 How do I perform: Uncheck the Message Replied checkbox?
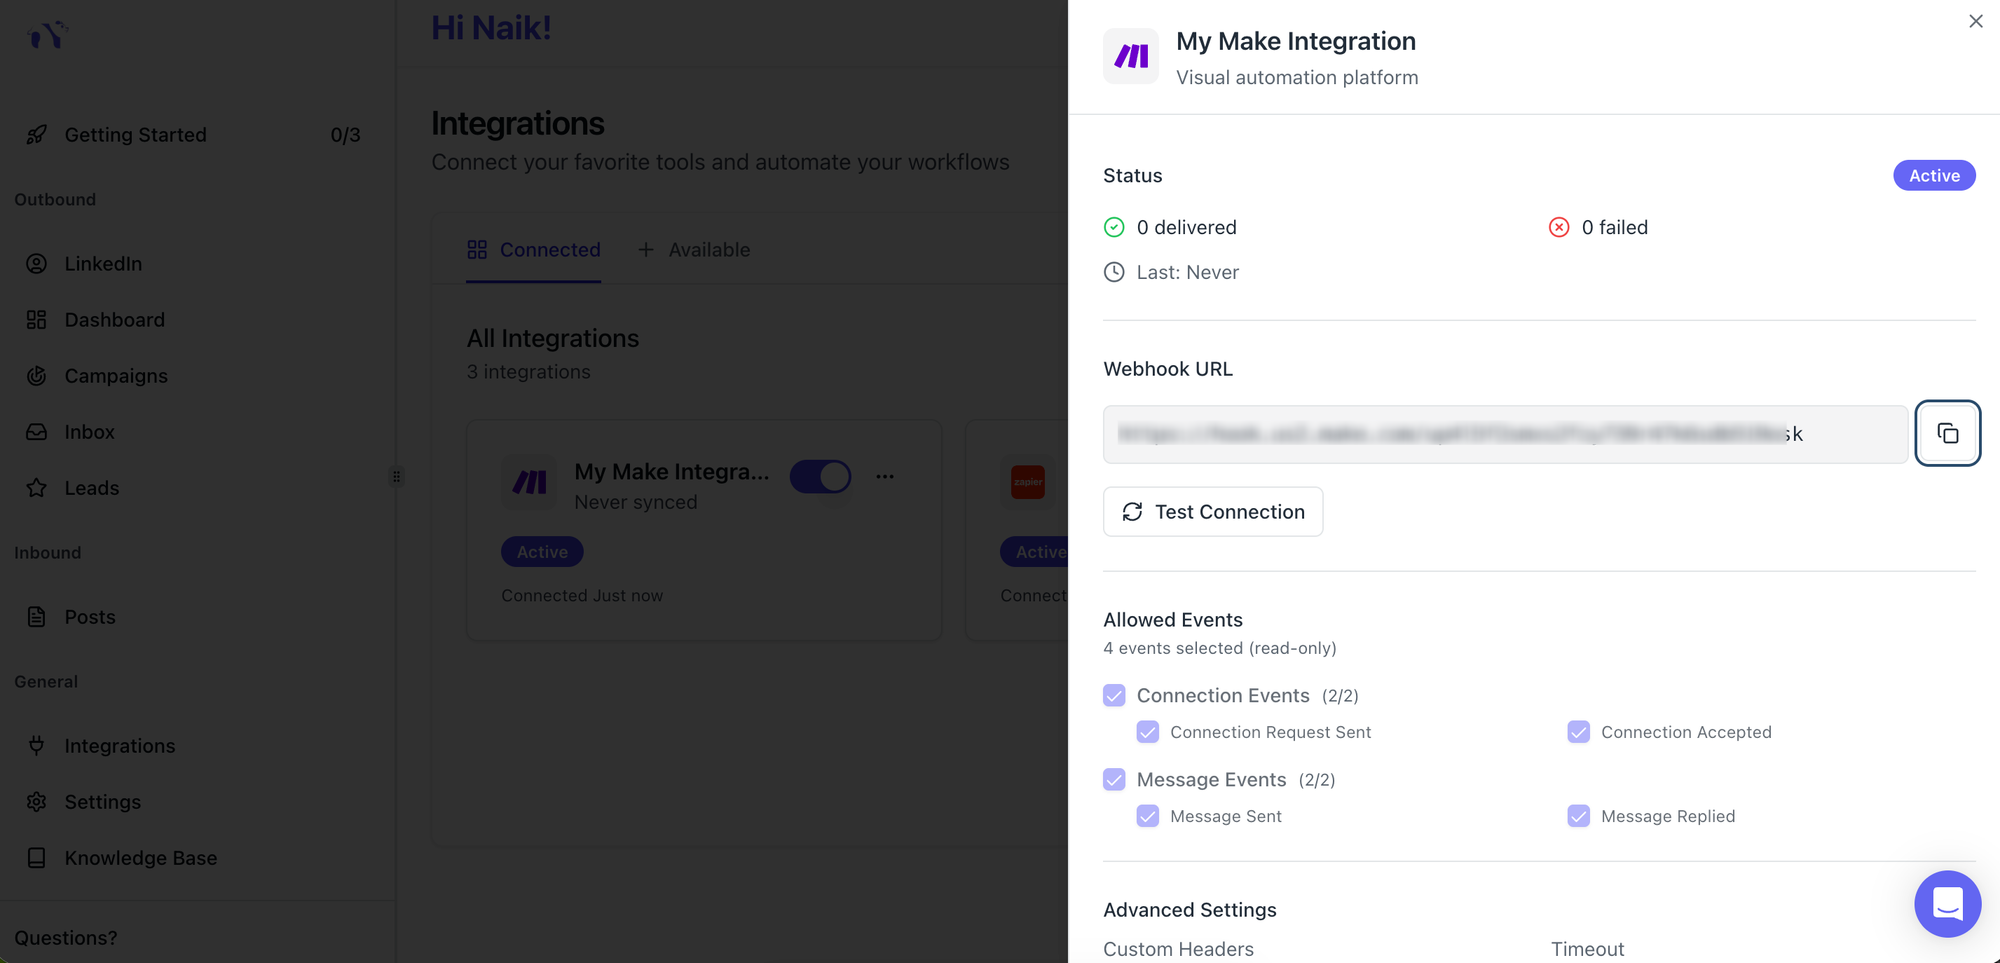[1578, 817]
